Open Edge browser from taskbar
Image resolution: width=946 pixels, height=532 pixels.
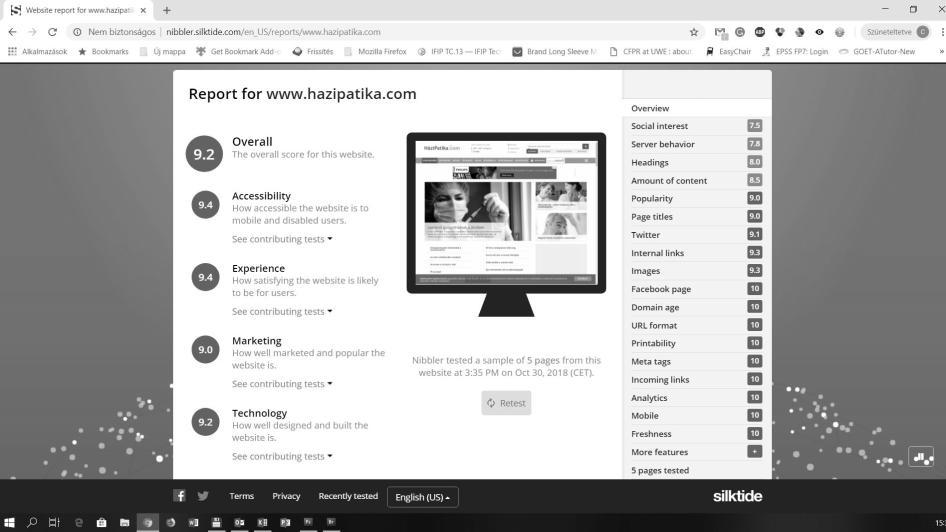[78, 522]
